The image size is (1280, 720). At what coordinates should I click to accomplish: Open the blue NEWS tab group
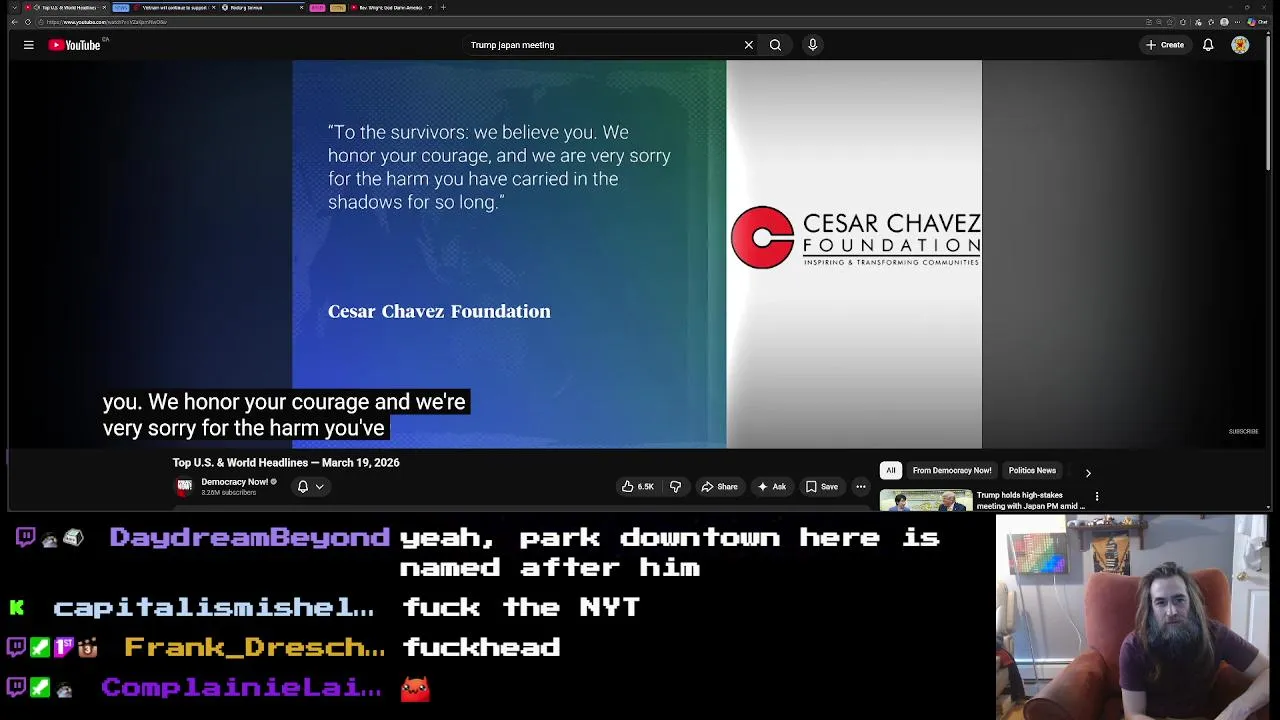[x=121, y=8]
